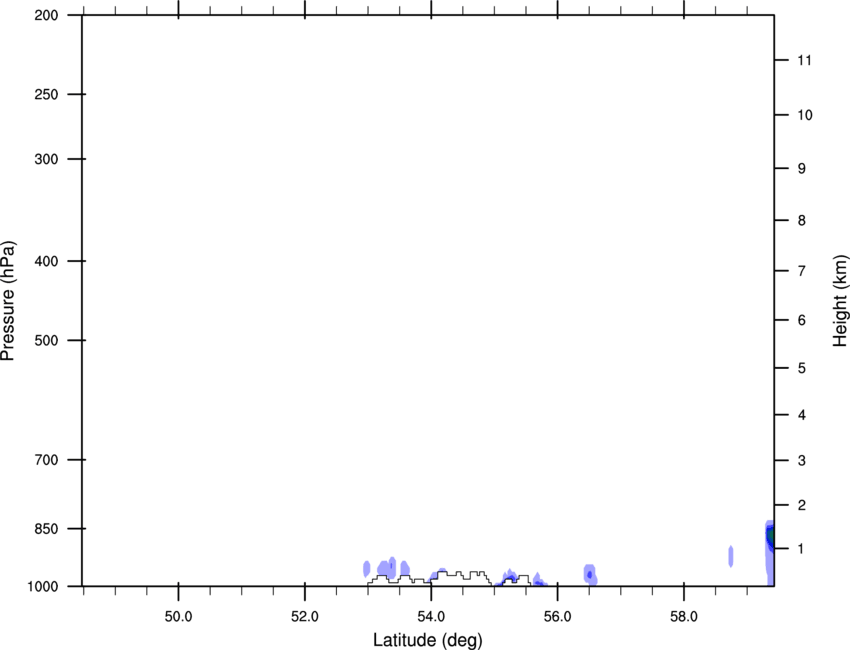850x650 pixels.
Task: Click the 8 km height label
Action: click(x=802, y=221)
